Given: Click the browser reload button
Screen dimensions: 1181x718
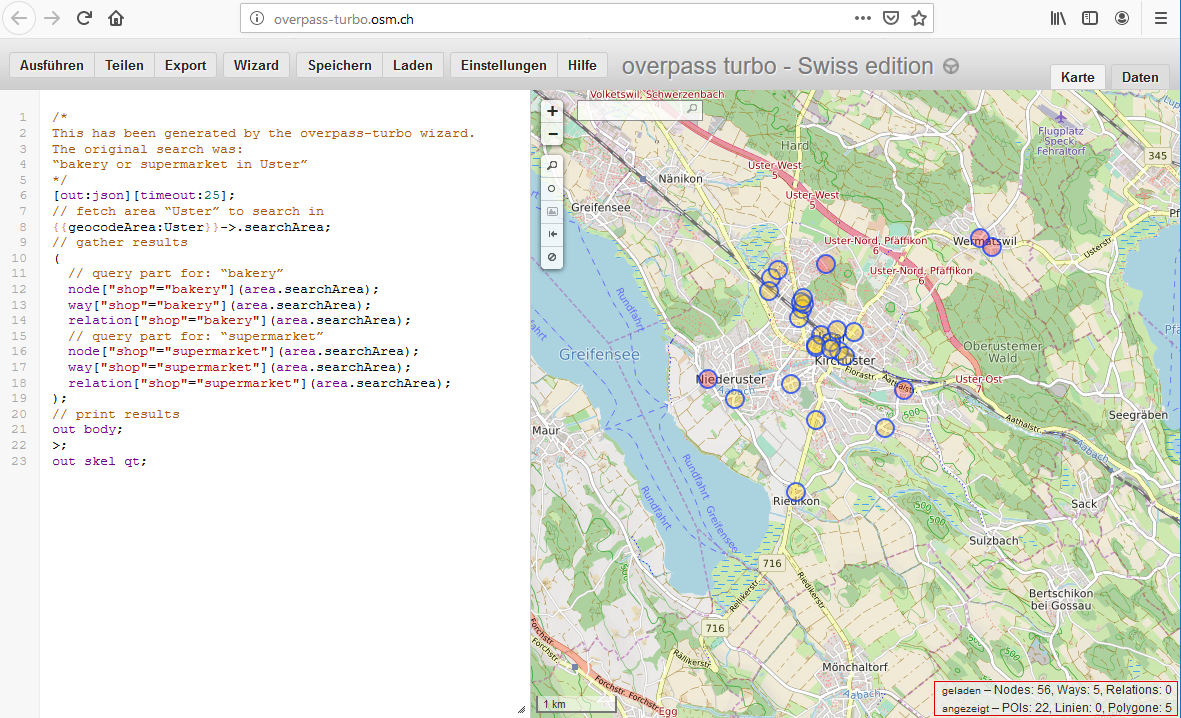Looking at the screenshot, I should 85,18.
